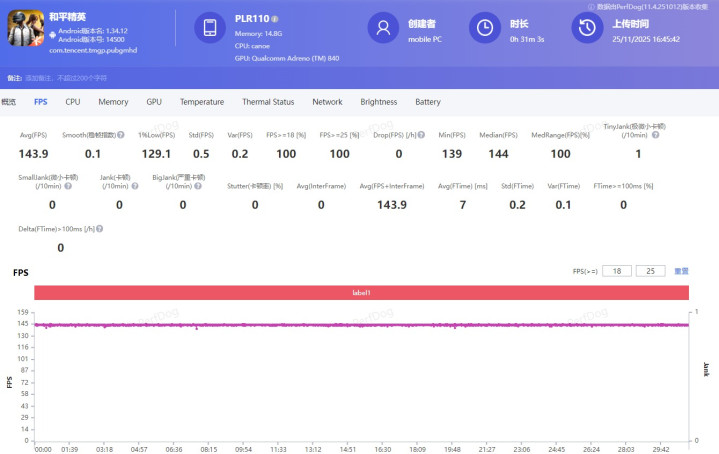The image size is (719, 454).
Task: Click the phone device icon beside PLR110
Action: (210, 29)
